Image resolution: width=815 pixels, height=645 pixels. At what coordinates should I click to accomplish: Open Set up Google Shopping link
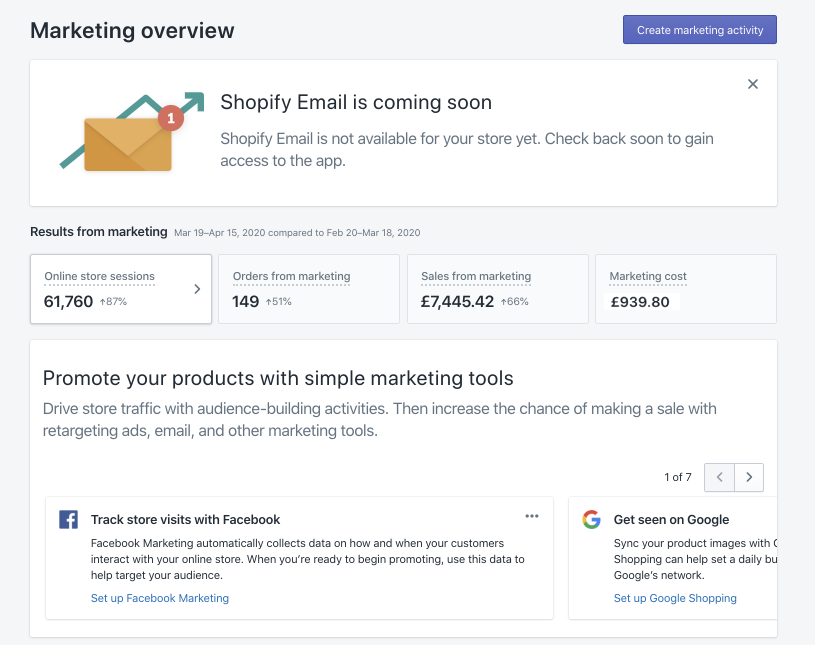[x=675, y=598]
